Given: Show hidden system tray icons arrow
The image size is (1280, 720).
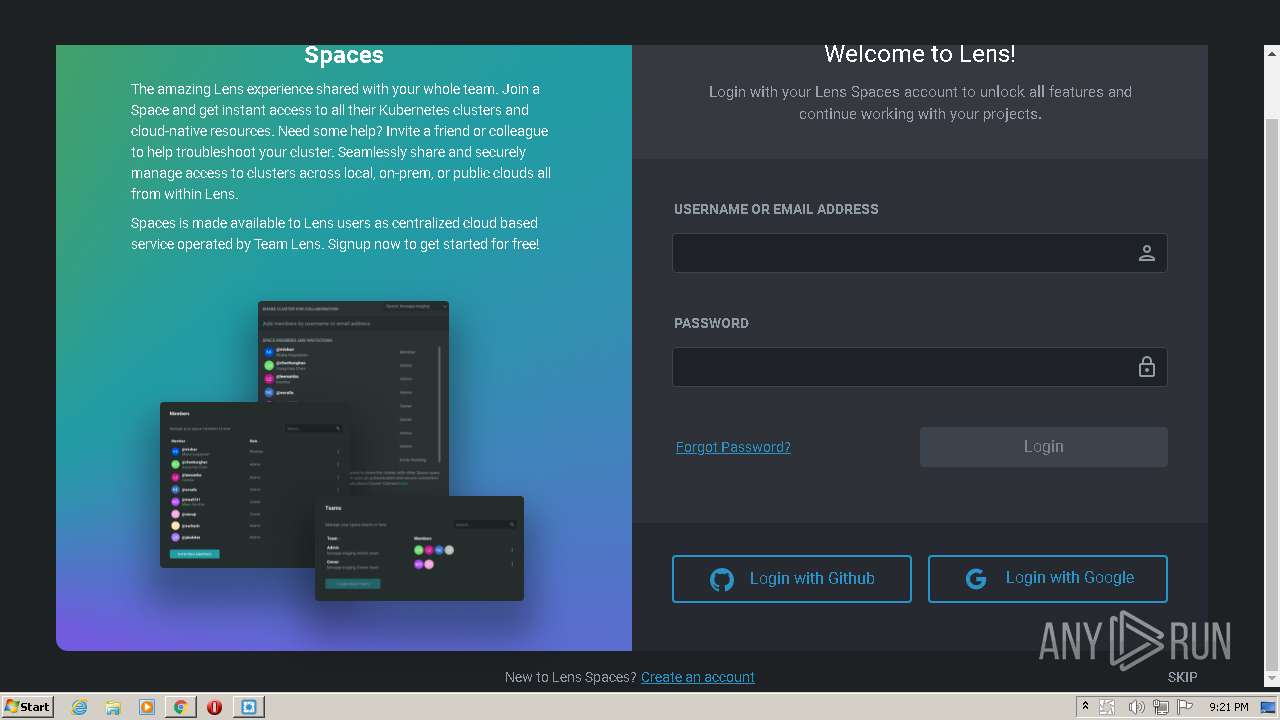Looking at the screenshot, I should (1085, 706).
